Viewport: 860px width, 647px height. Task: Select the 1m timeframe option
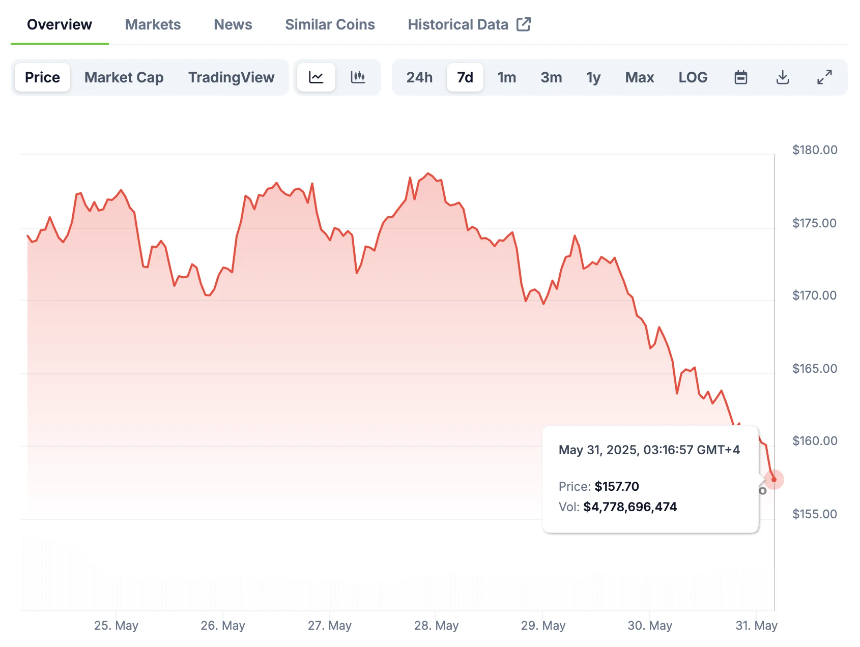click(x=507, y=77)
